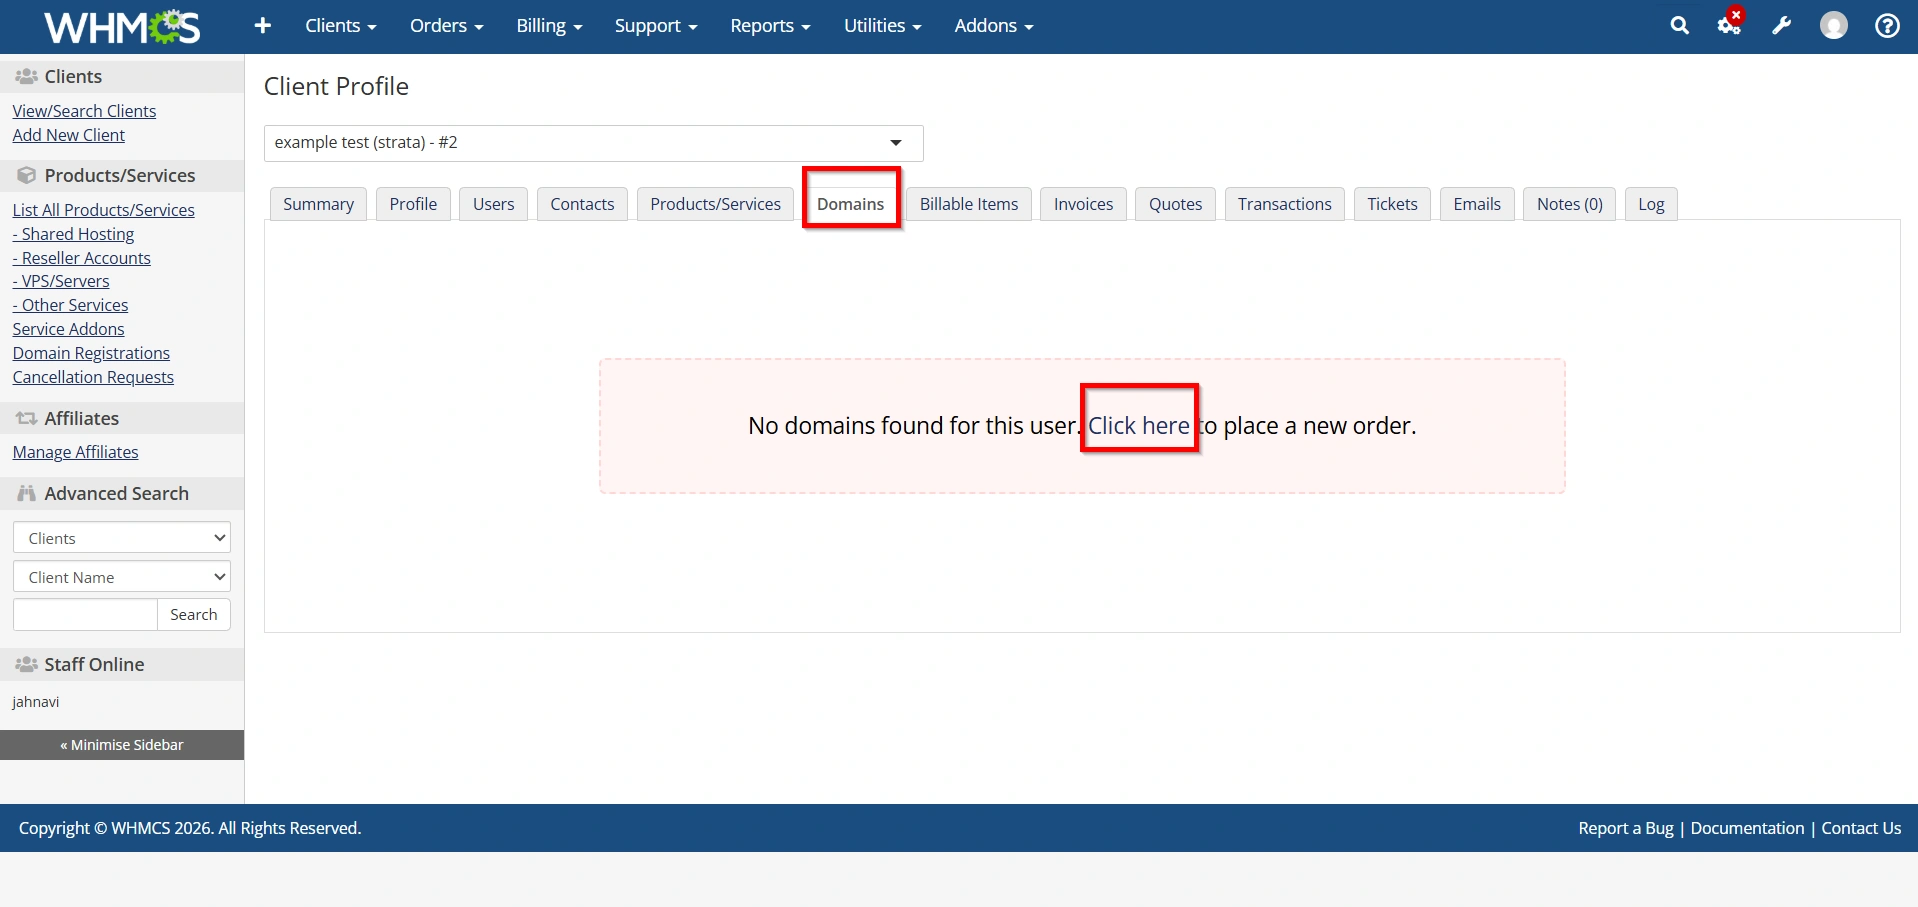Switch to the Profile tab
1918x907 pixels.
click(413, 204)
